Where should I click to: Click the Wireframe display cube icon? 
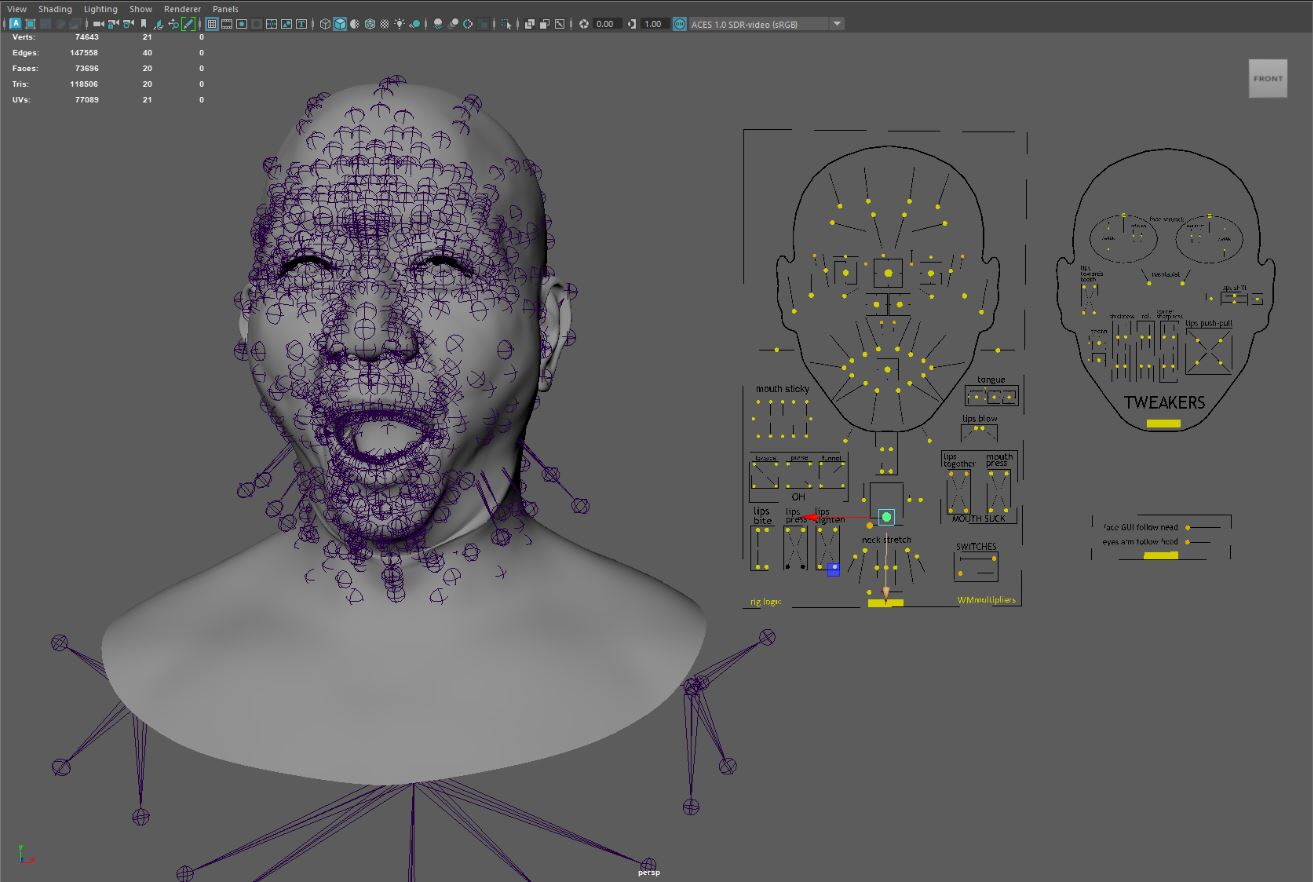(x=325, y=24)
